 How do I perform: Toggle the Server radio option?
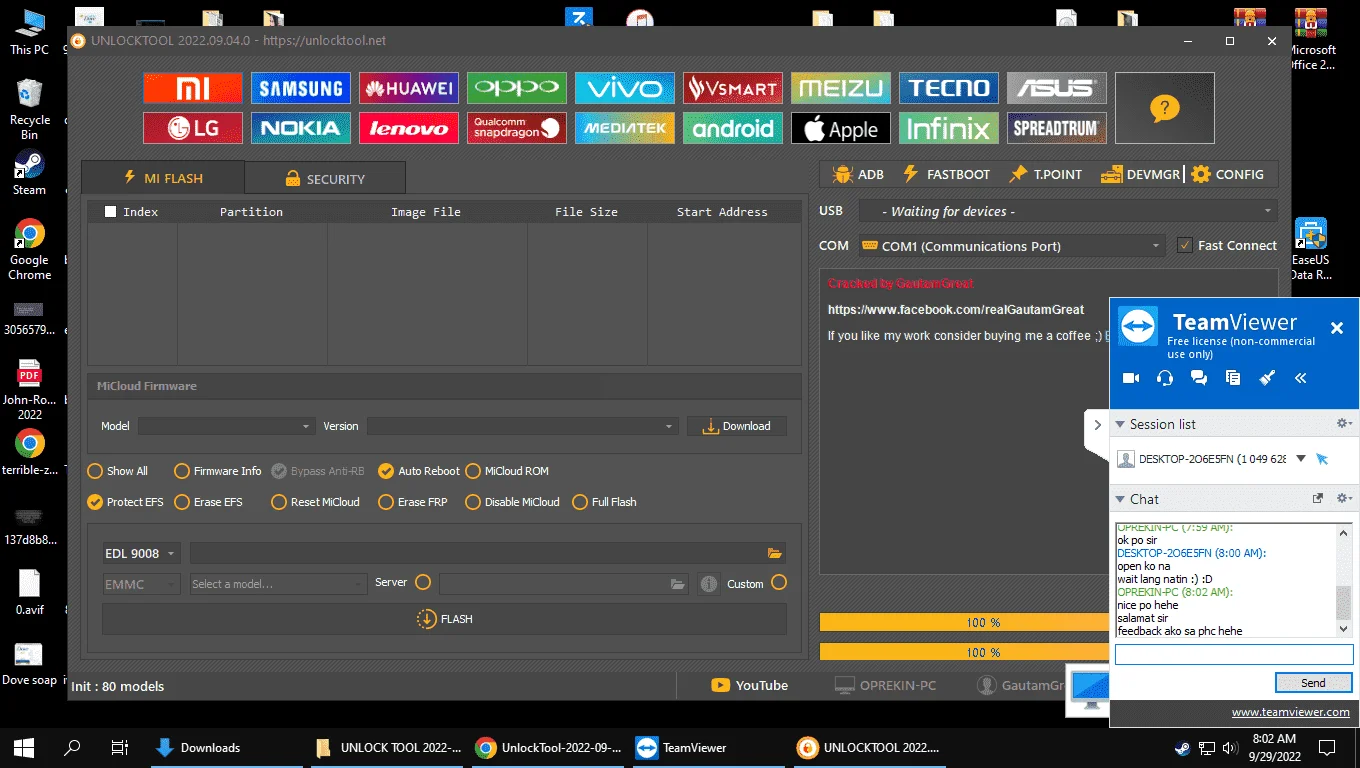point(423,582)
